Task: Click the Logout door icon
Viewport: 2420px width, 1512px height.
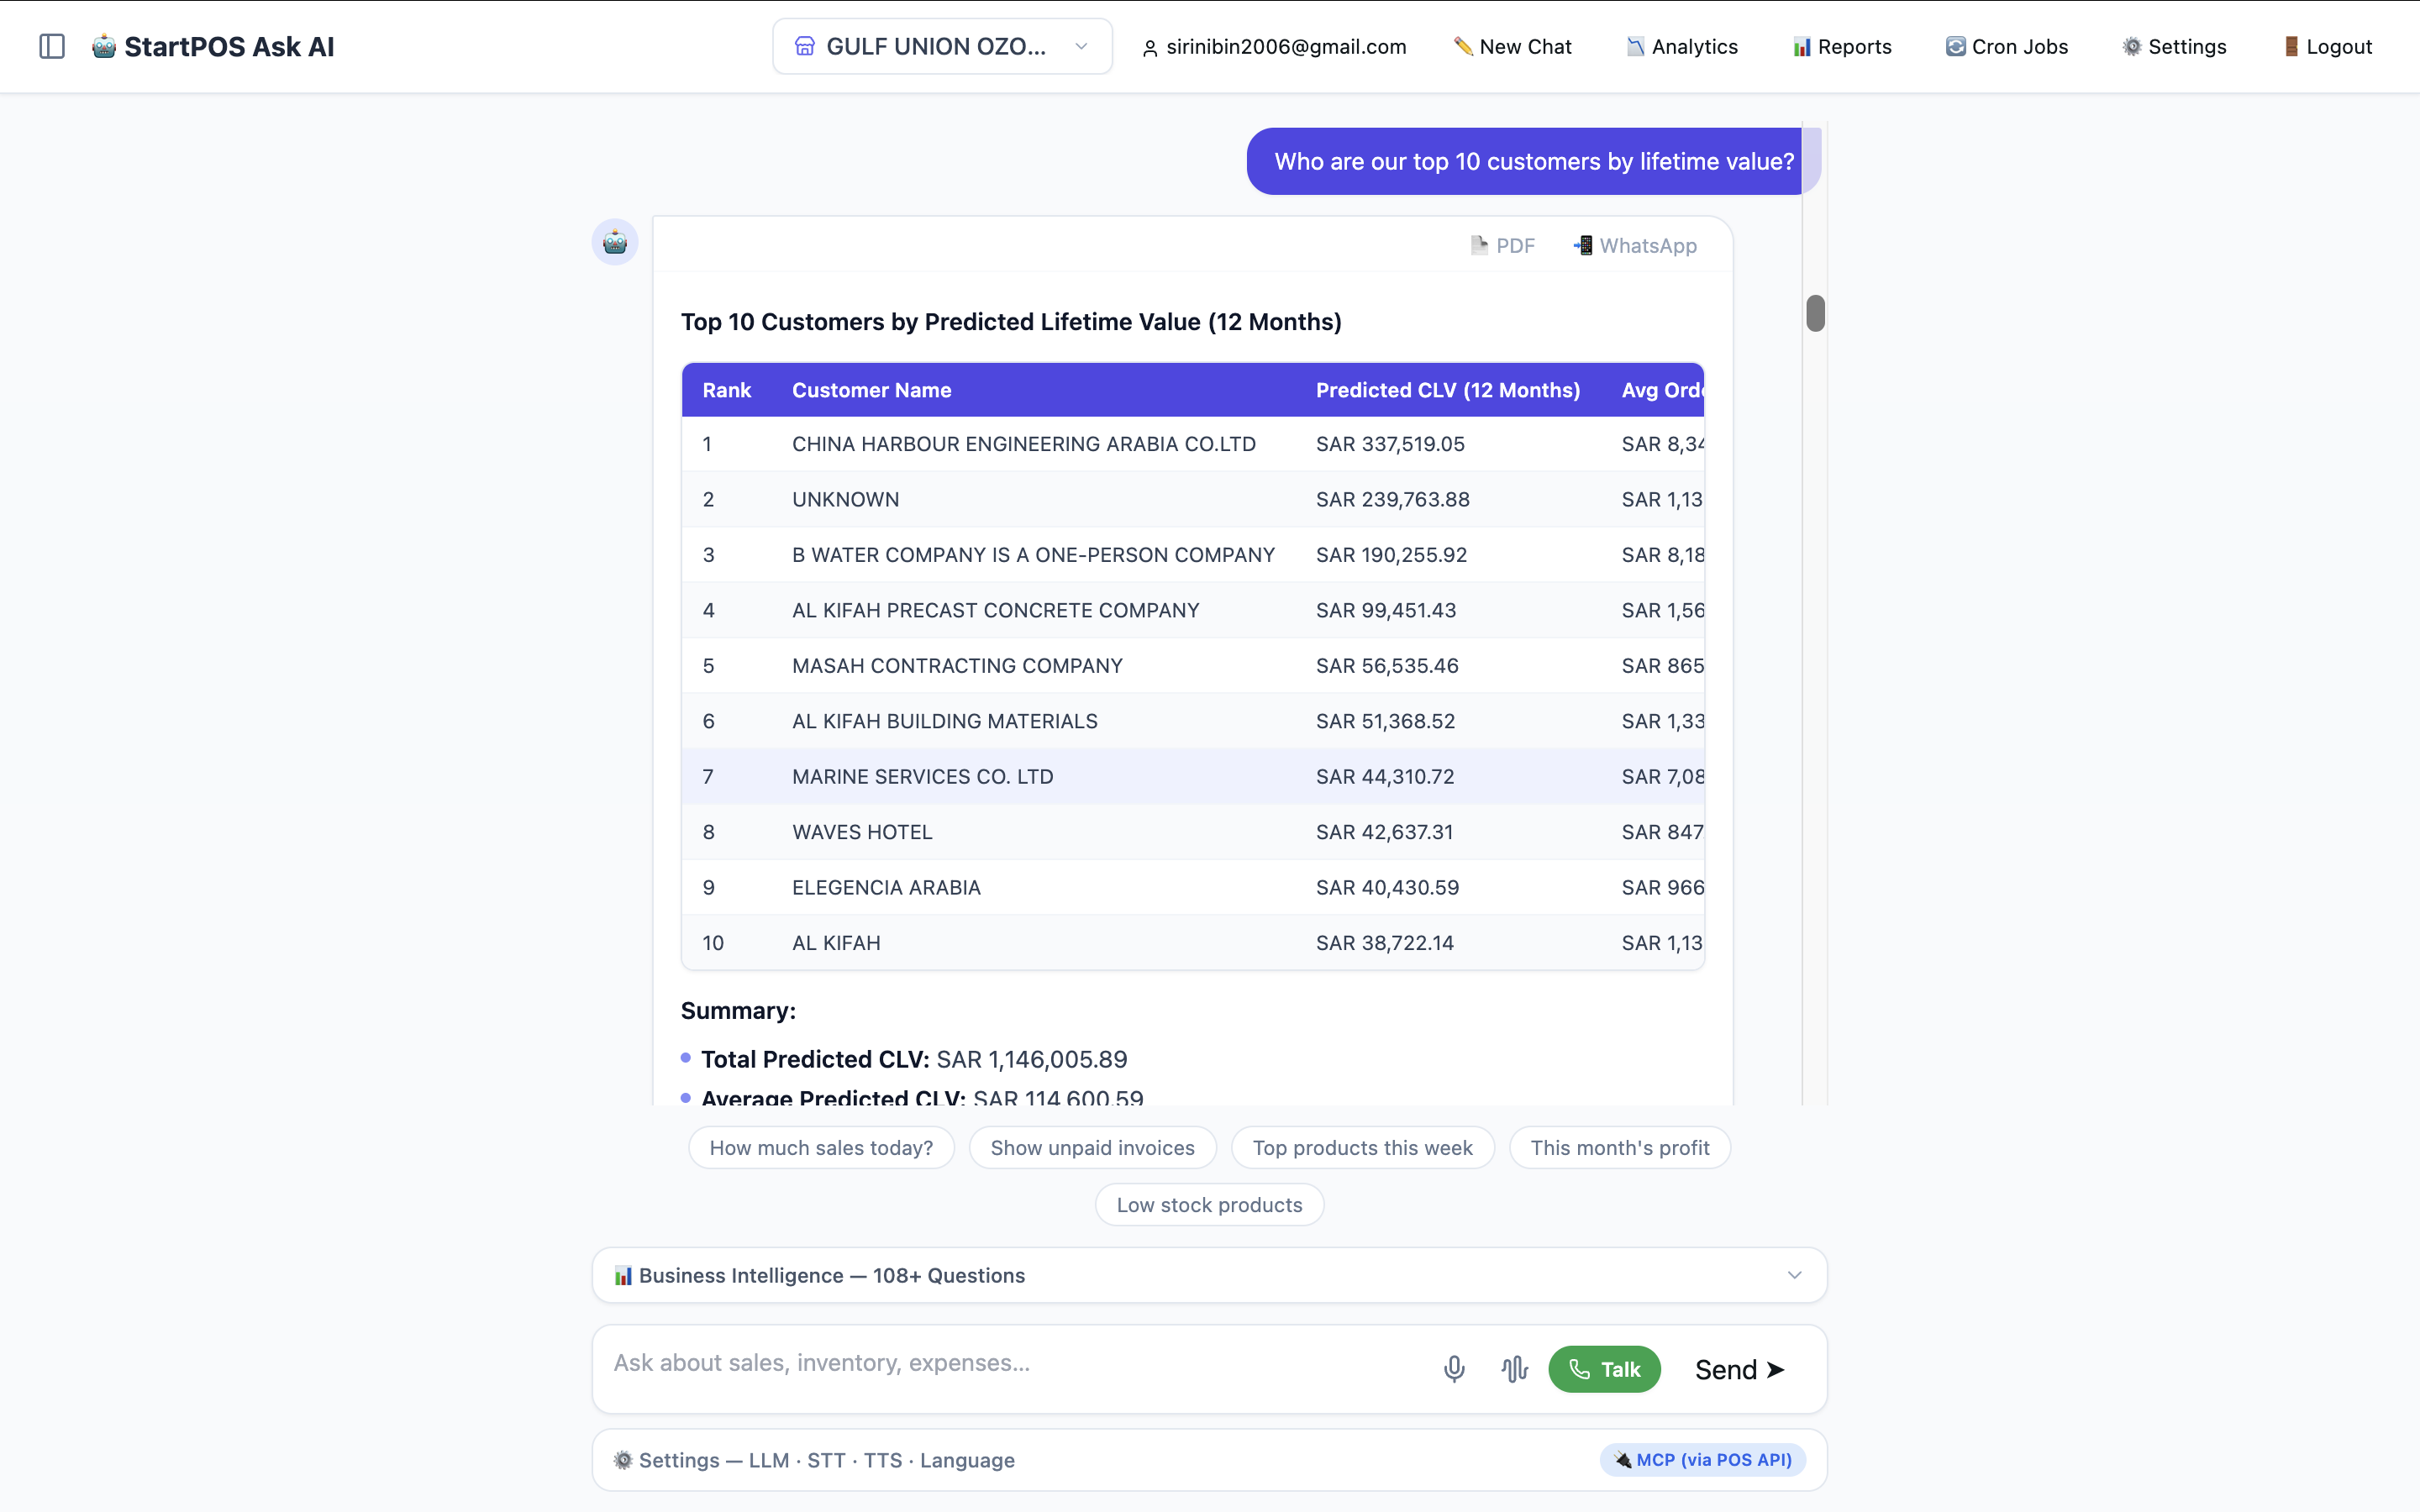Action: [2291, 46]
